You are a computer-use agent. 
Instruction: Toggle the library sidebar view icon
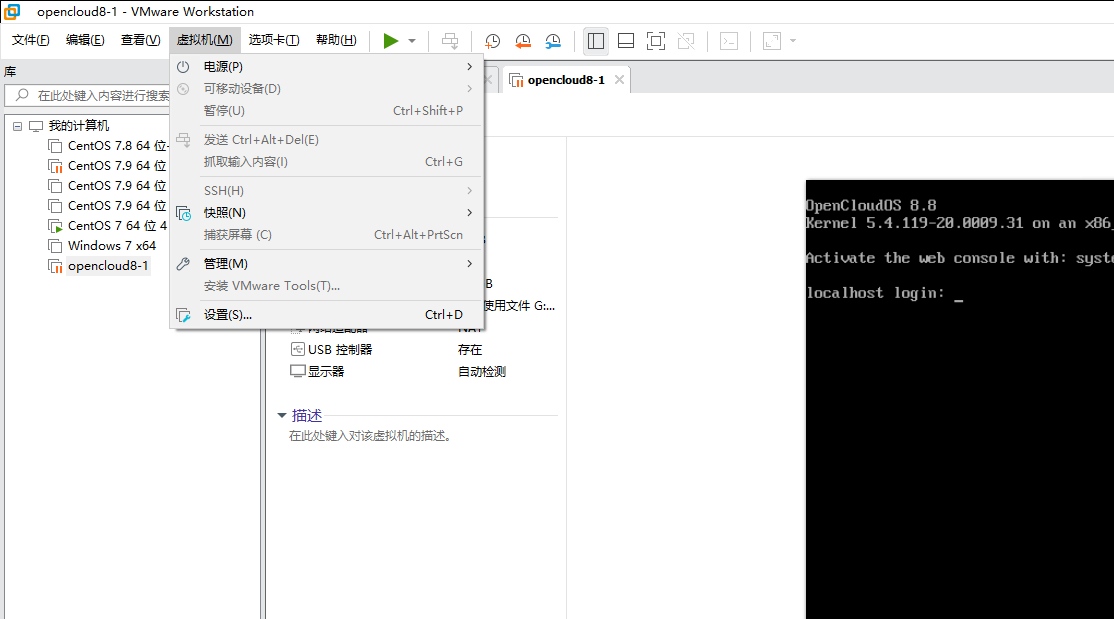pos(595,41)
